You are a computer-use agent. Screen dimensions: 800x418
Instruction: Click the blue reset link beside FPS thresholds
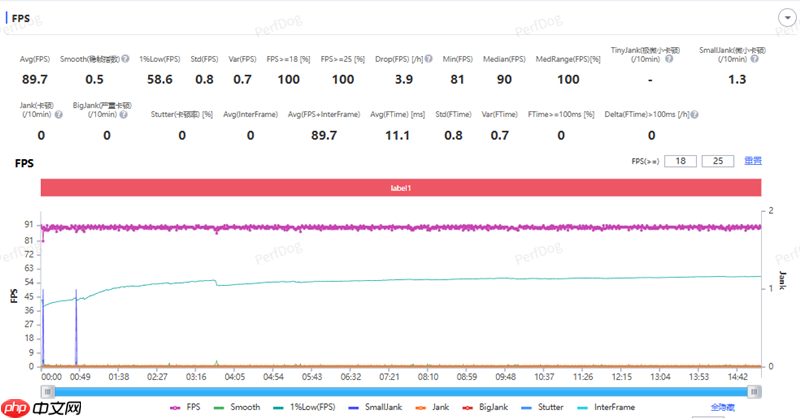pyautogui.click(x=753, y=160)
